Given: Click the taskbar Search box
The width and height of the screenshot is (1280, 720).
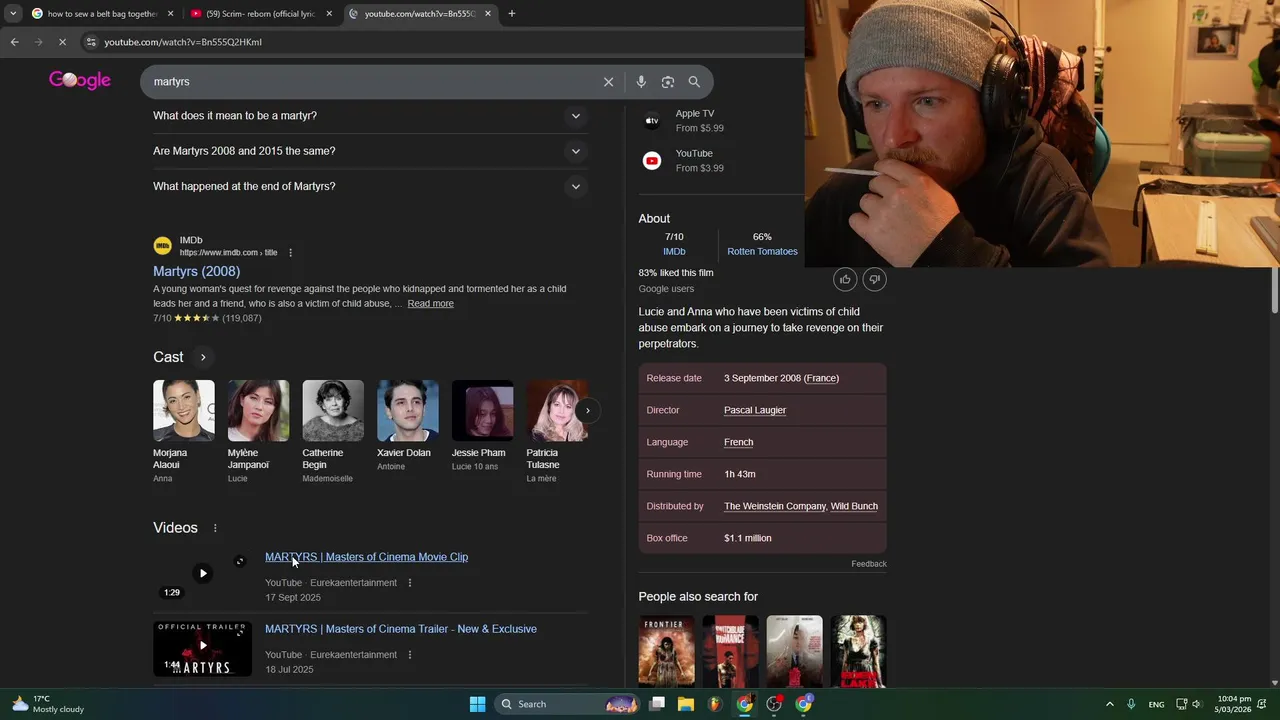Looking at the screenshot, I should [567, 704].
